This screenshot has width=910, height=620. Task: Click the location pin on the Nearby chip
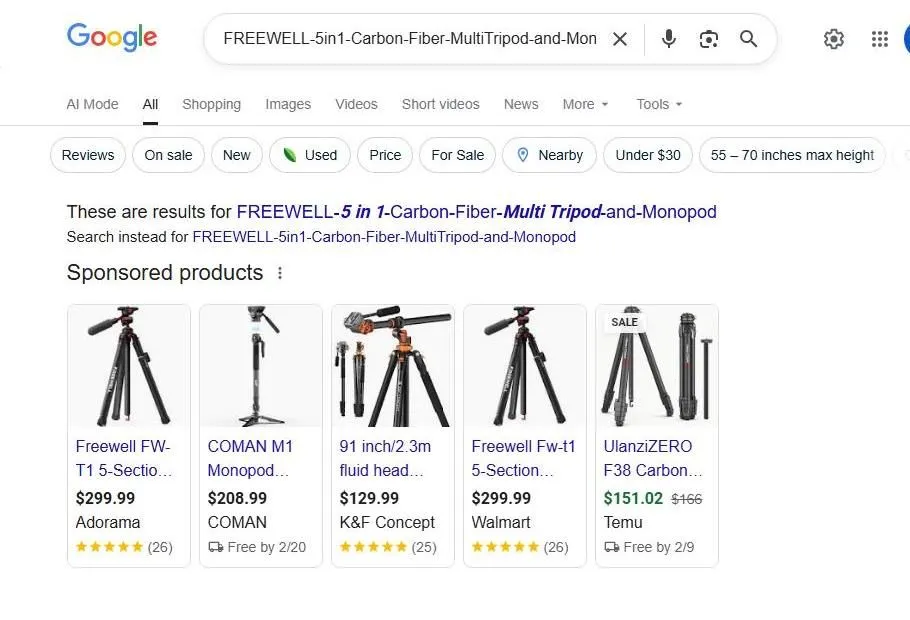click(x=522, y=155)
